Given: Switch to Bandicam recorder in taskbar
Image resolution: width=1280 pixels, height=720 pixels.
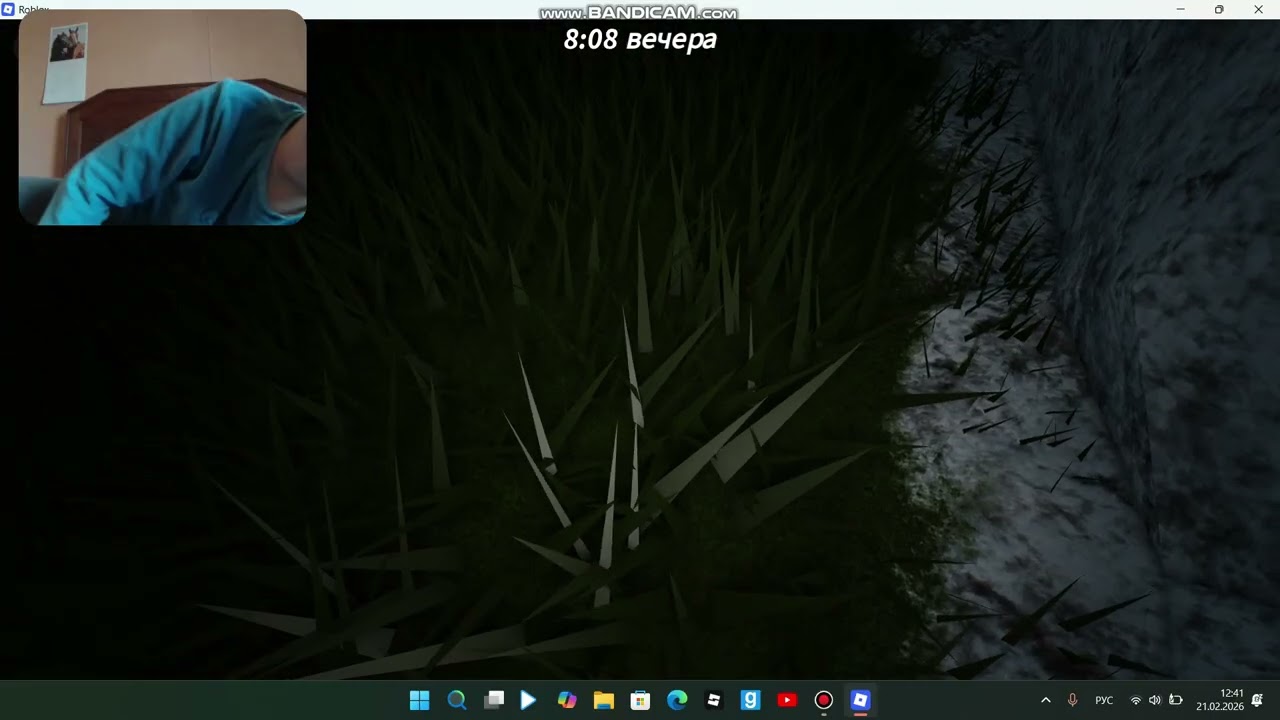Looking at the screenshot, I should point(824,700).
